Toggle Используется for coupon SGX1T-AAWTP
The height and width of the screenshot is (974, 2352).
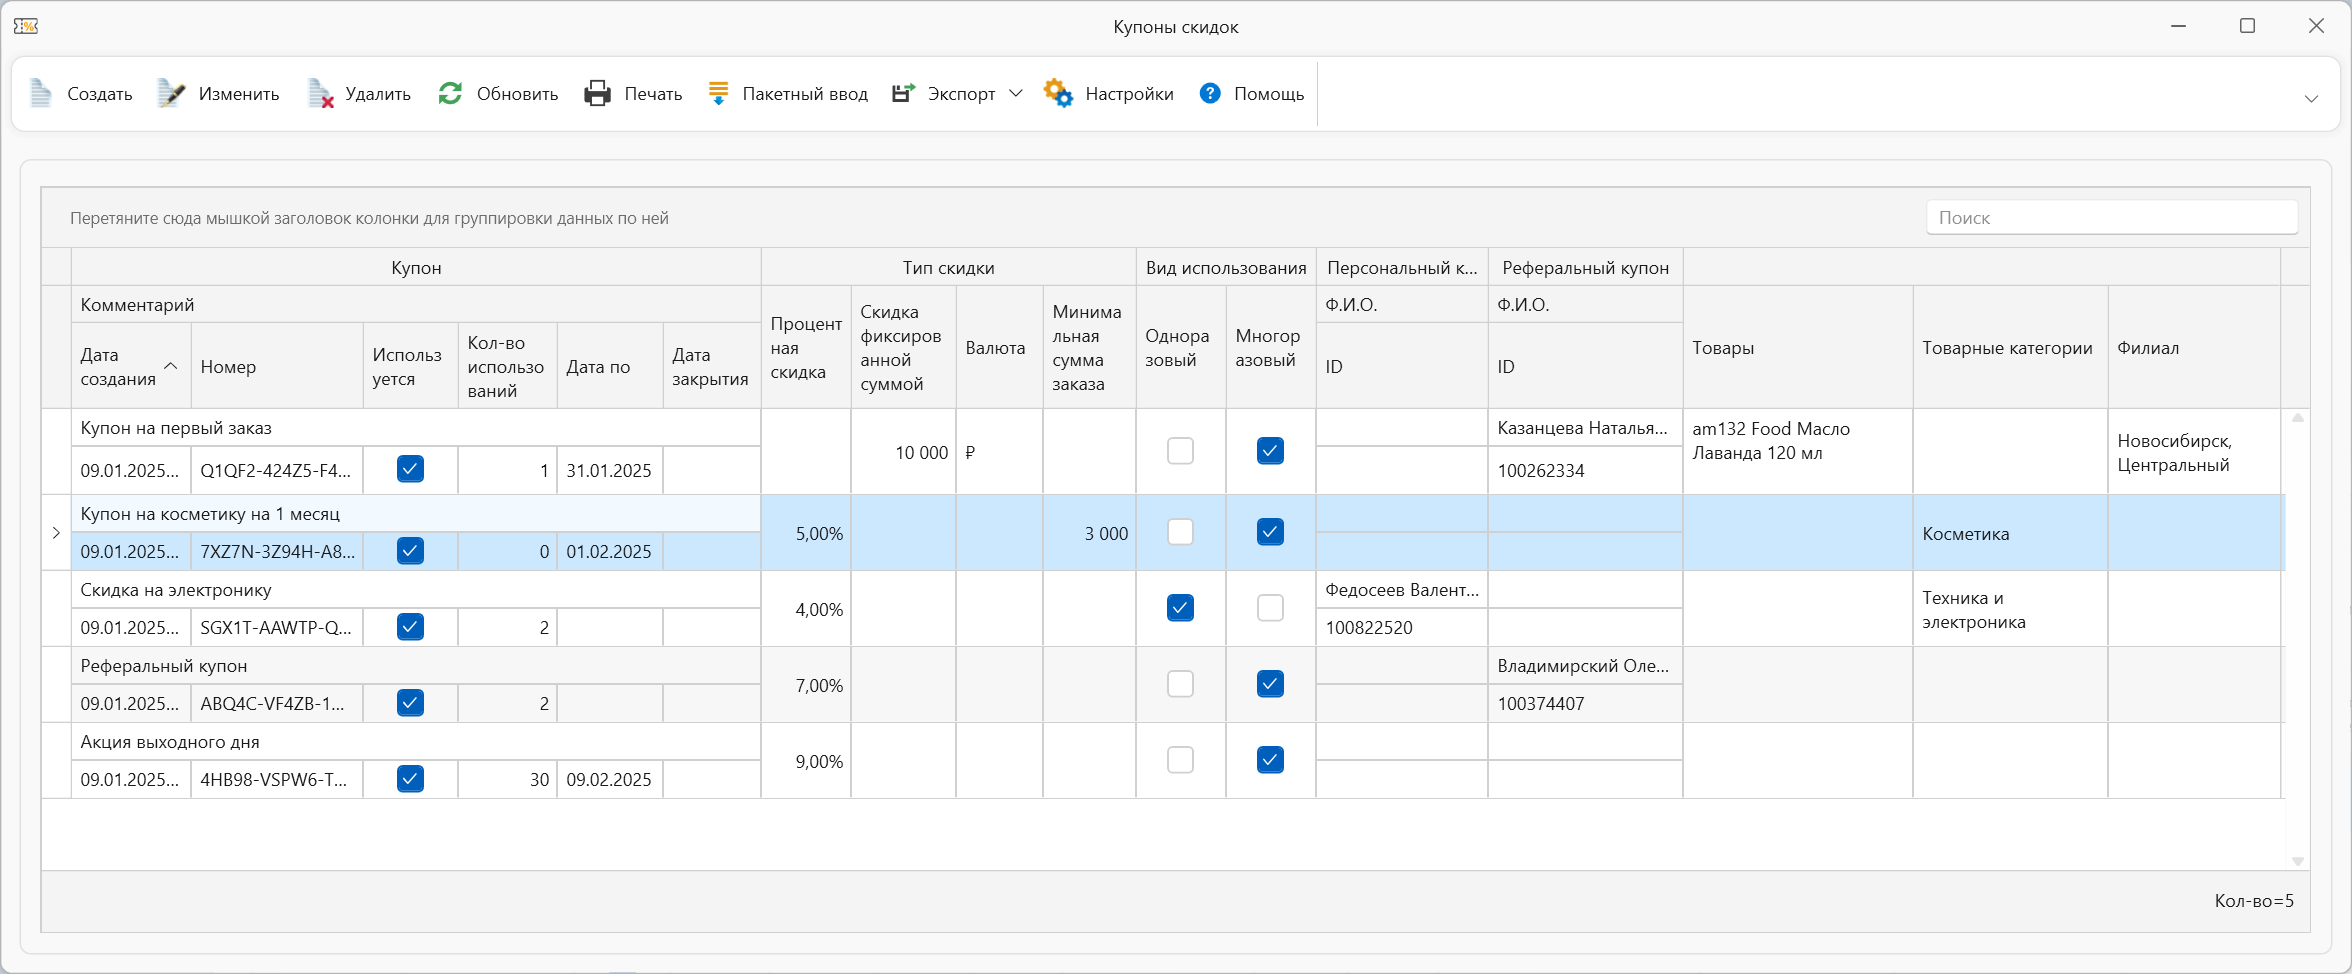tap(410, 627)
